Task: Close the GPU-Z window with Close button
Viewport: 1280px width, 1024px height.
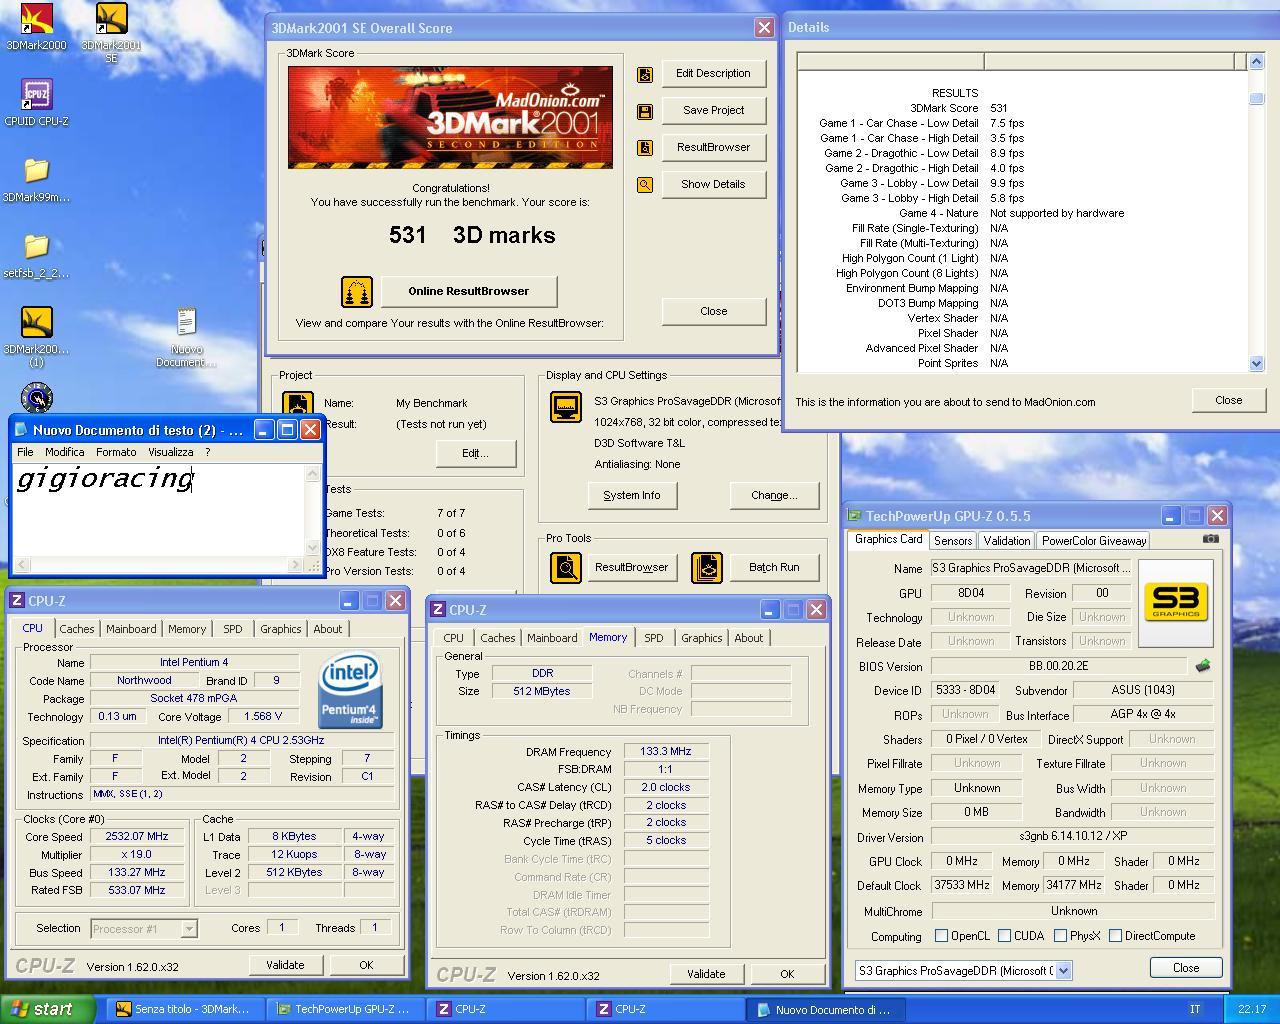Action: [x=1186, y=968]
